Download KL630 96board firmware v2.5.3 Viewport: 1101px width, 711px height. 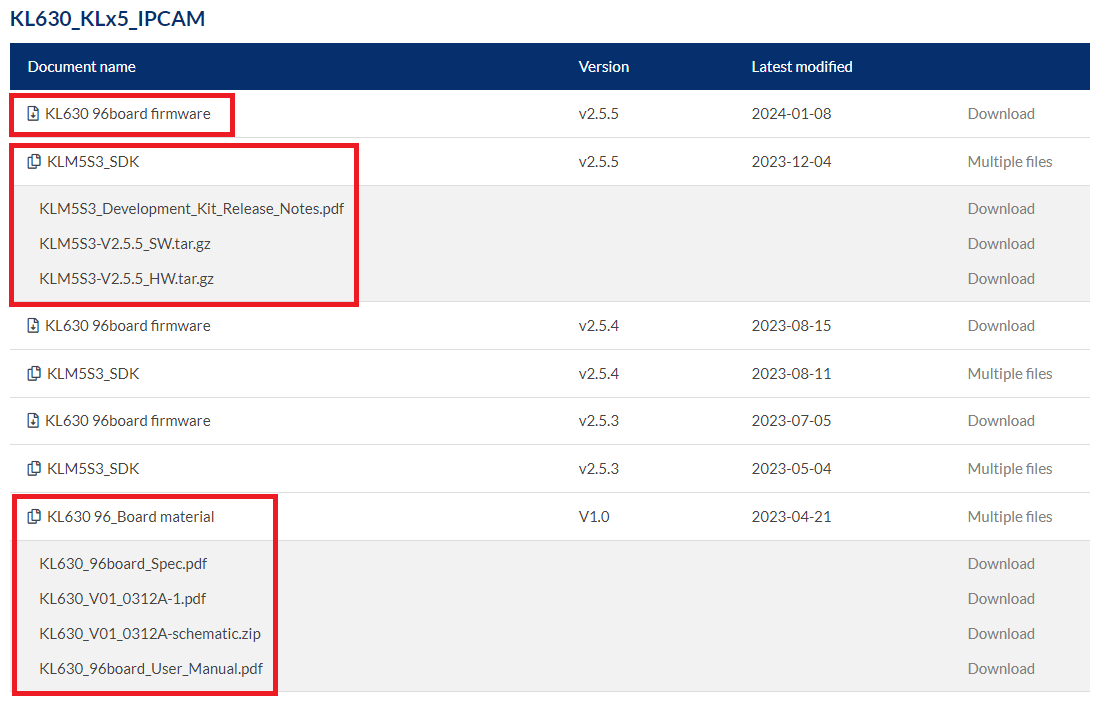(1001, 420)
